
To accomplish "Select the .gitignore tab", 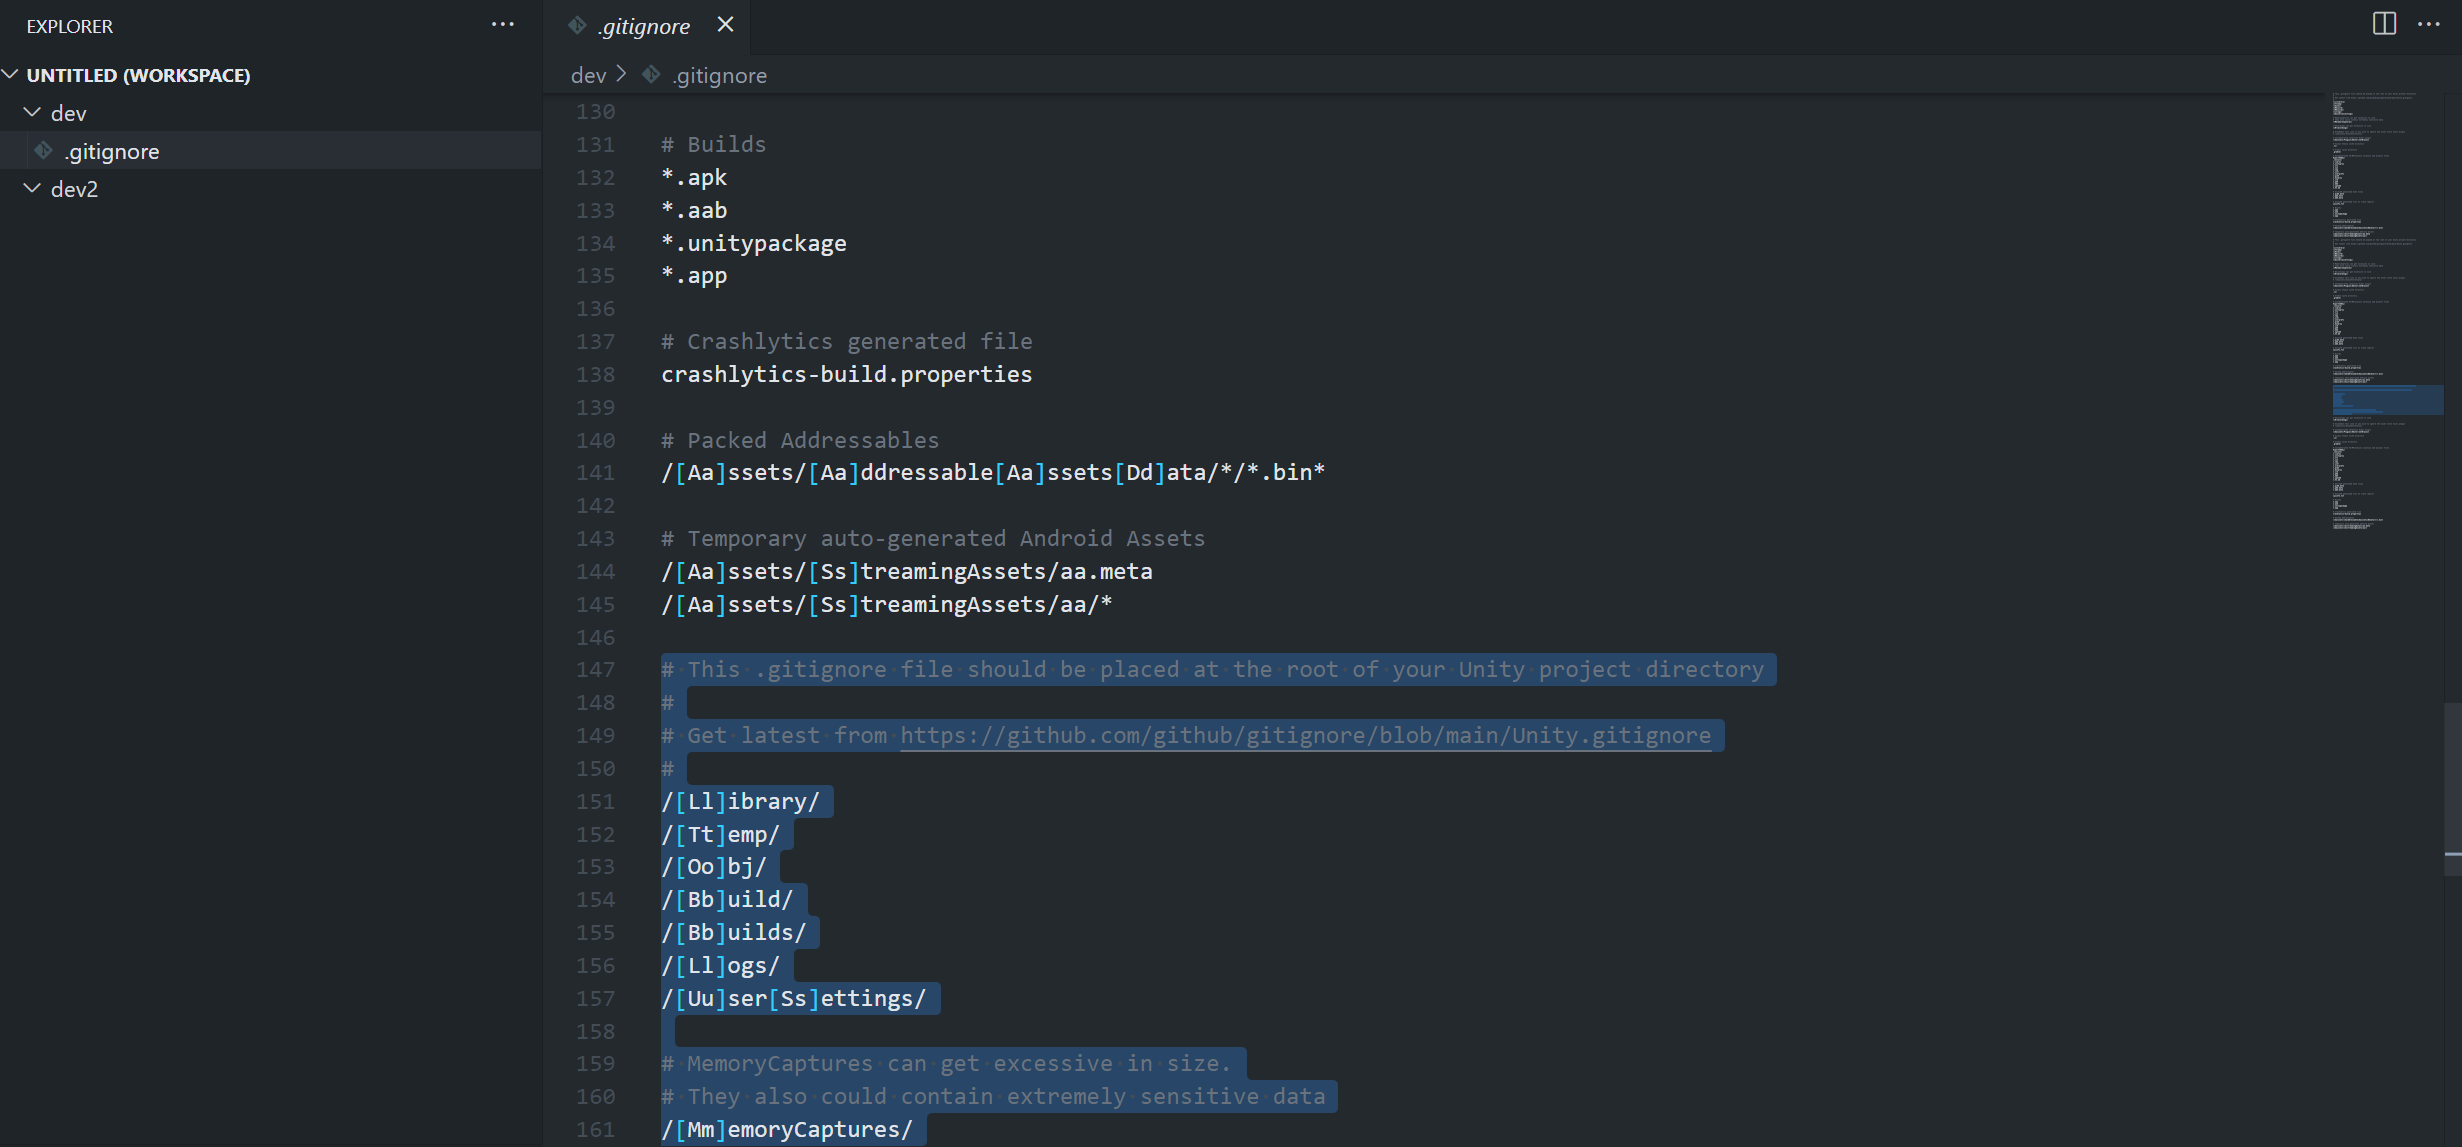I will click(644, 27).
